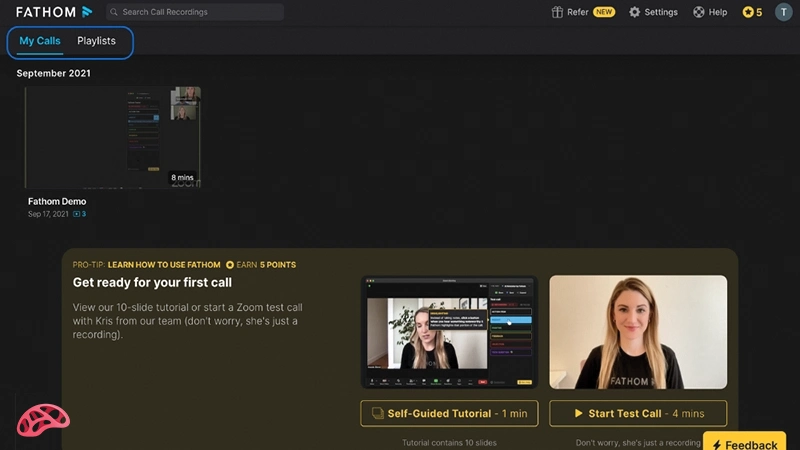Click the magnifying glass search icon
Image resolution: width=800 pixels, height=450 pixels.
pos(114,12)
